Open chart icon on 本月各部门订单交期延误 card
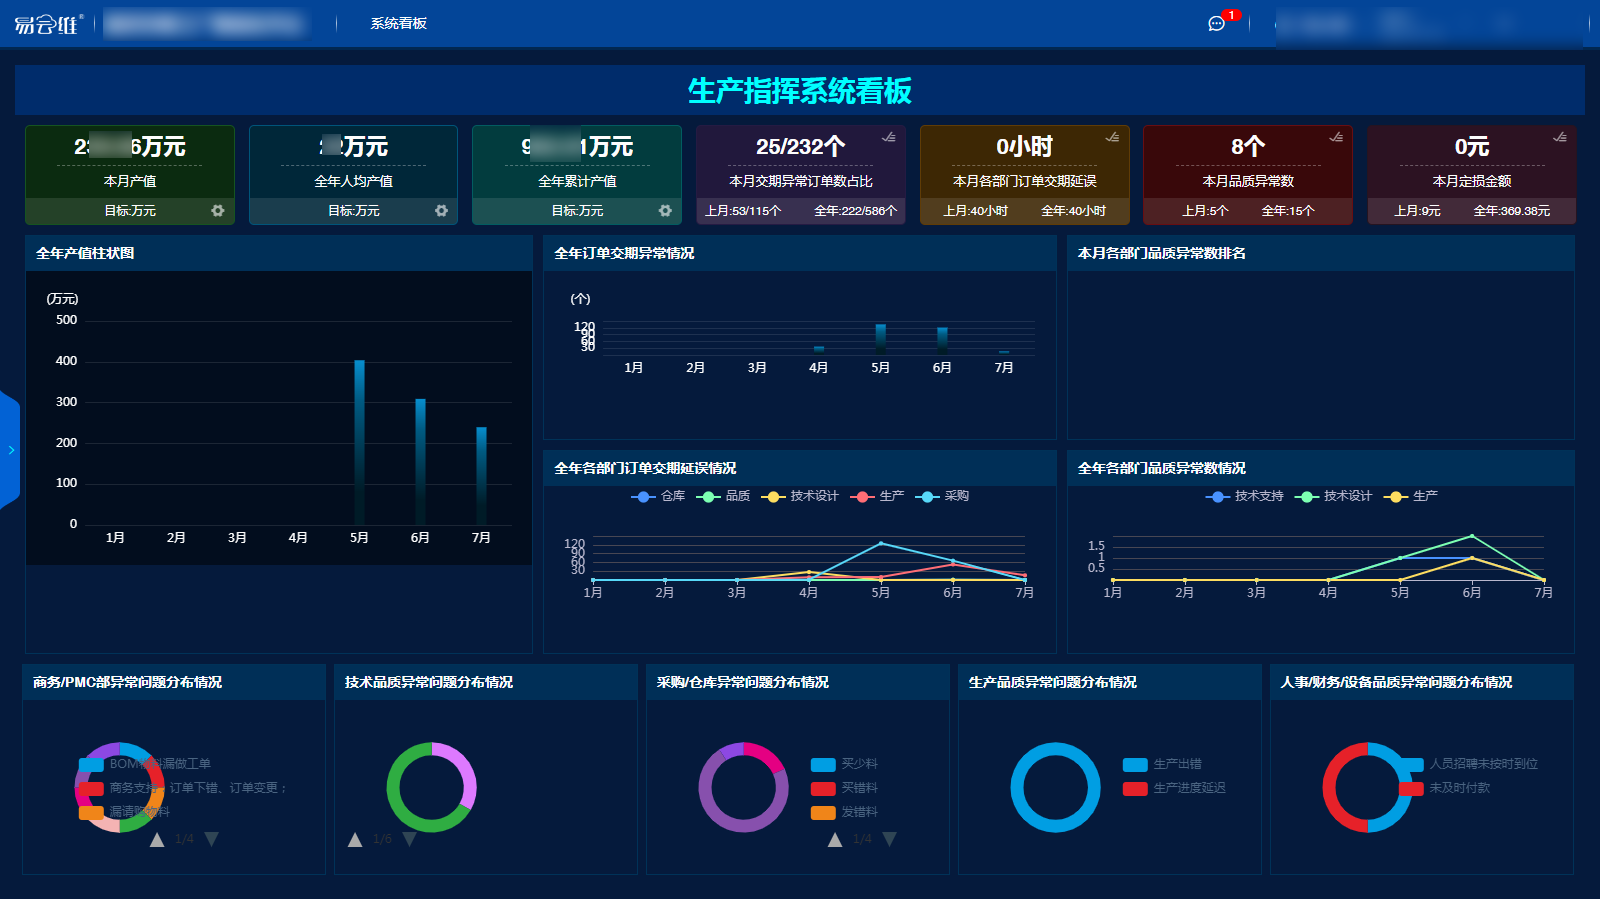 pos(1112,137)
